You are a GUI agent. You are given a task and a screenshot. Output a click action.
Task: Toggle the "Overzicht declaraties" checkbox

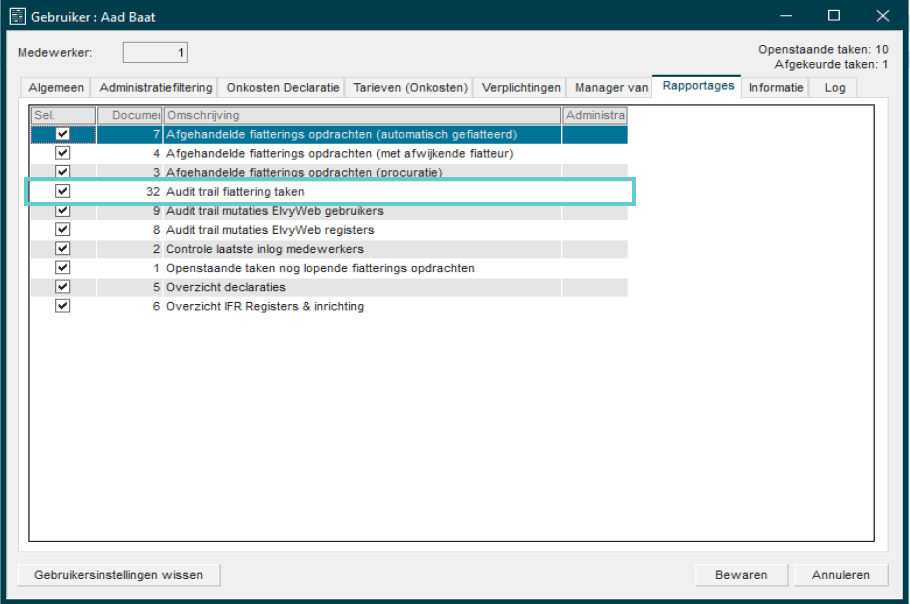[x=62, y=288]
